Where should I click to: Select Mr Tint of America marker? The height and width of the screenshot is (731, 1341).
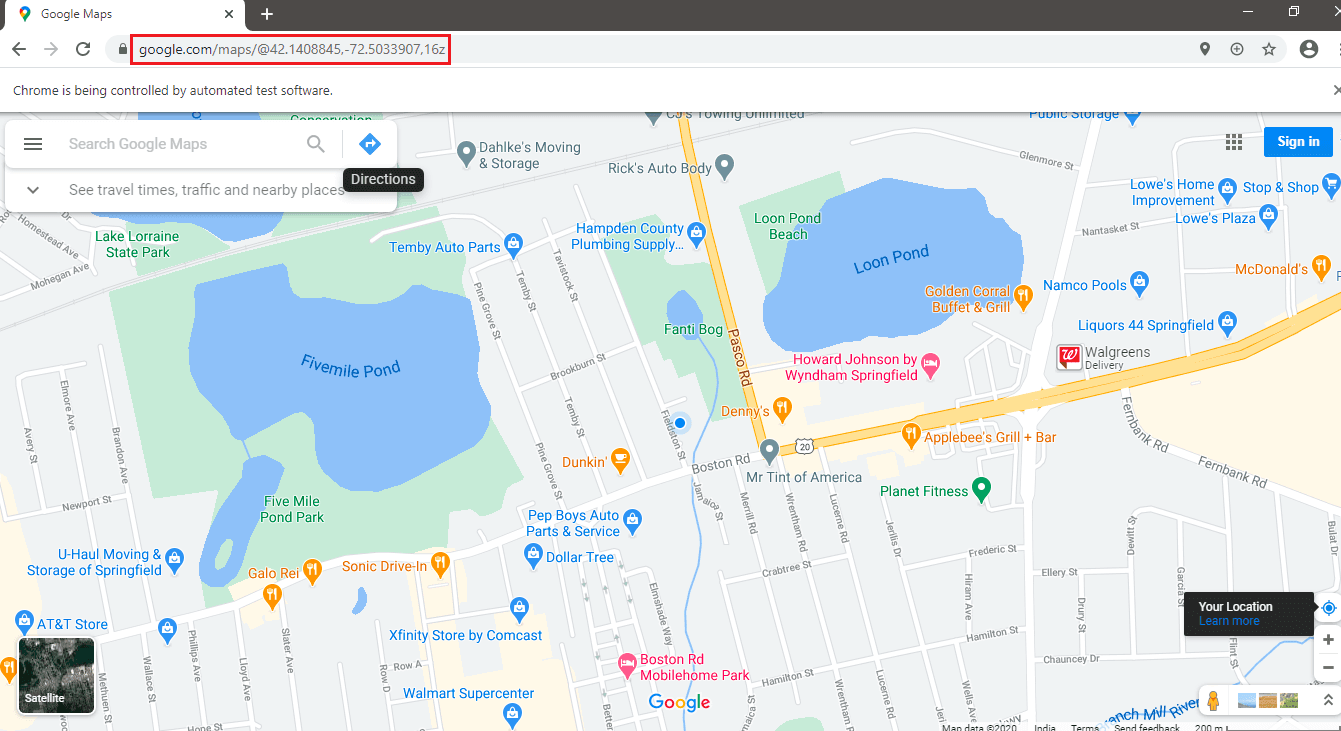pos(769,451)
